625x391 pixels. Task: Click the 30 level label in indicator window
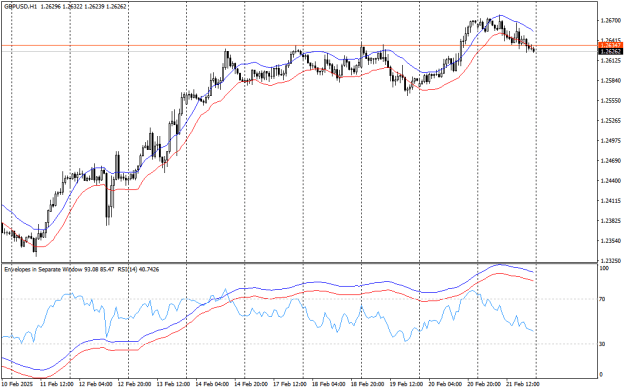click(x=603, y=344)
